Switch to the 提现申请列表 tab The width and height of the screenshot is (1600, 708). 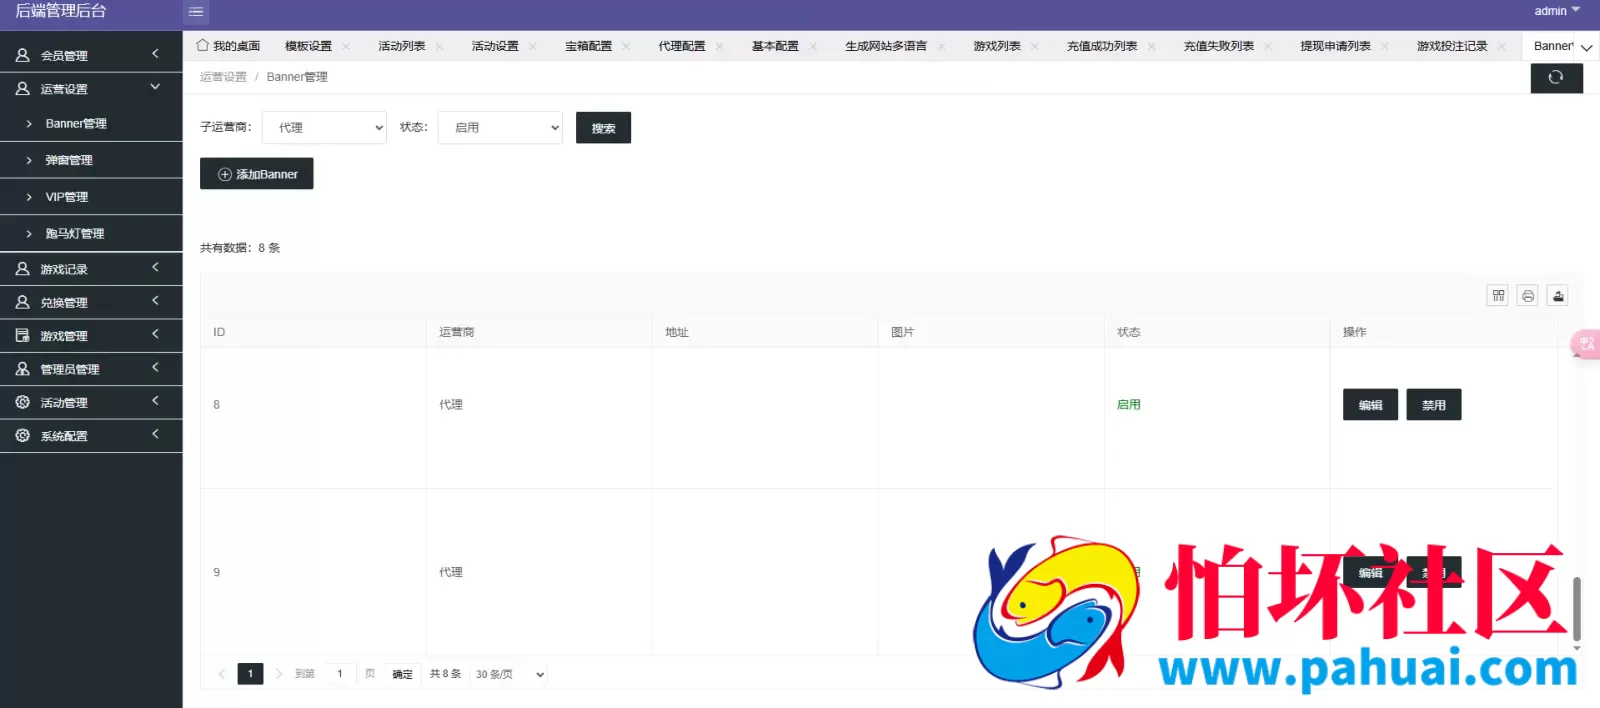click(x=1335, y=46)
